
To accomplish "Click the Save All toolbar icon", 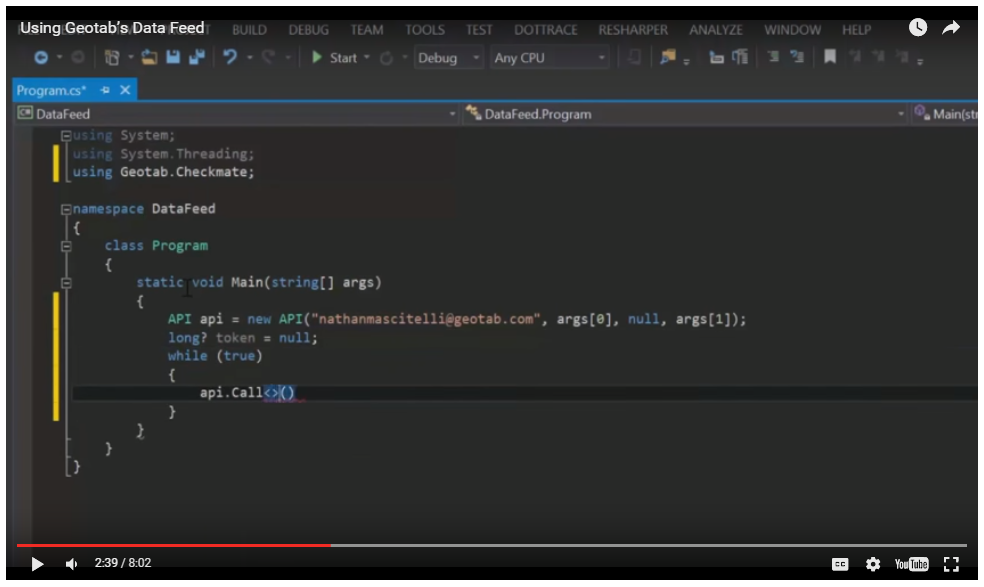I will coord(196,58).
